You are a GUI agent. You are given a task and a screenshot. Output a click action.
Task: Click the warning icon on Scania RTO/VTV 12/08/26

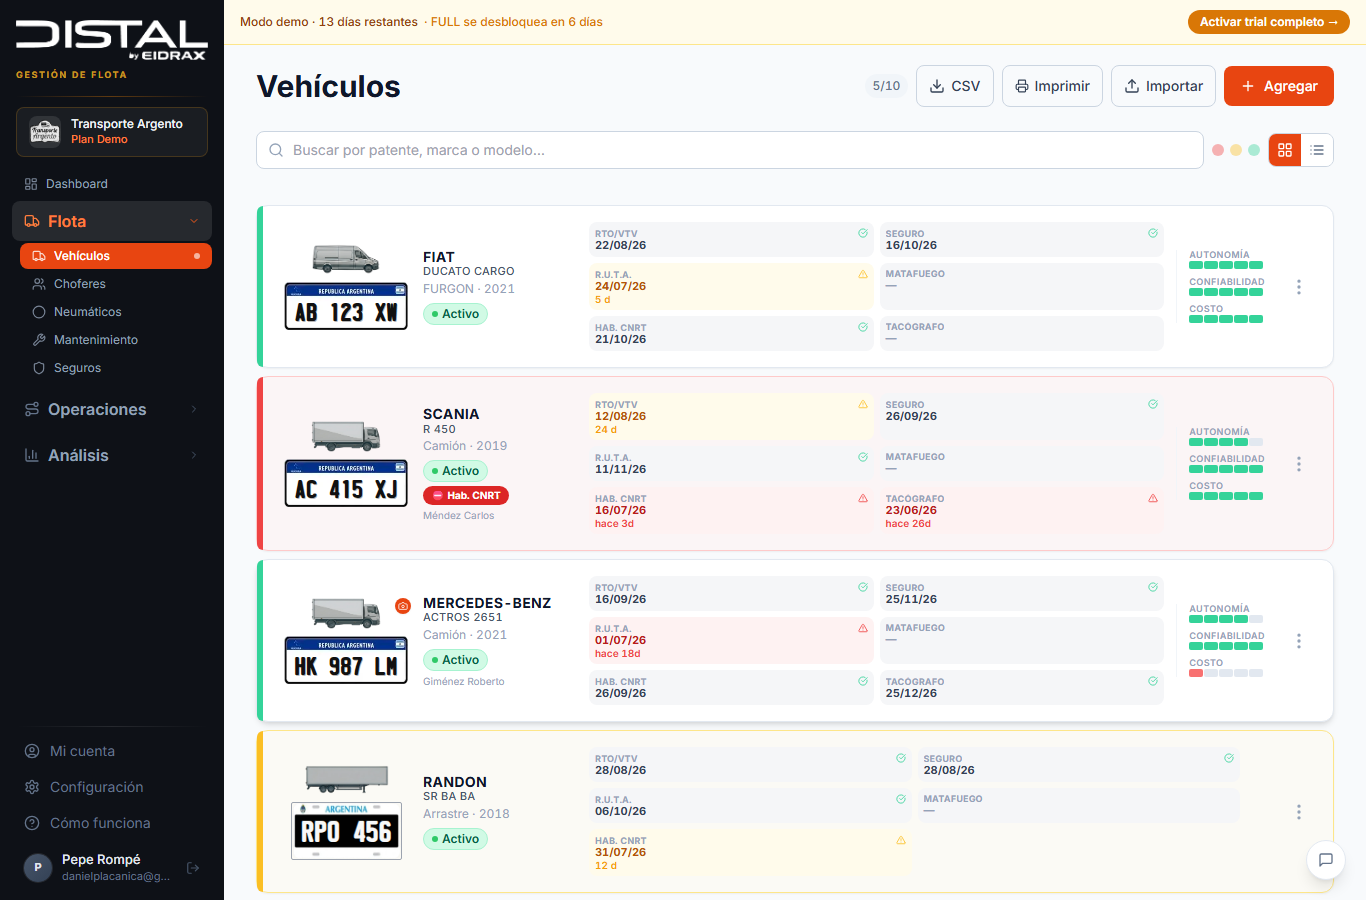click(863, 404)
